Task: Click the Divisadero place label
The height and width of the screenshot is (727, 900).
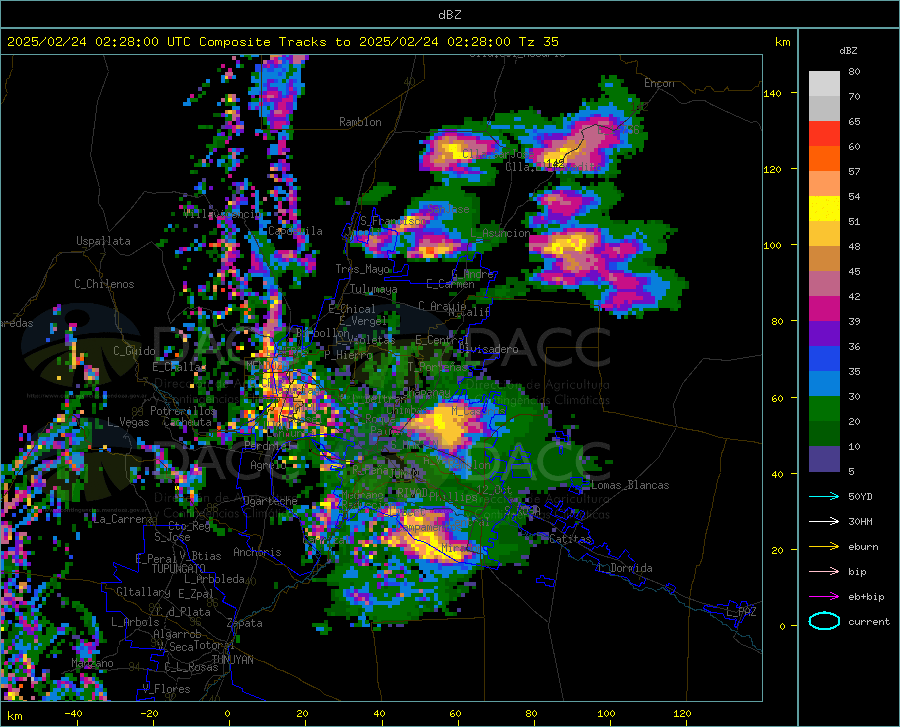Action: tap(488, 349)
